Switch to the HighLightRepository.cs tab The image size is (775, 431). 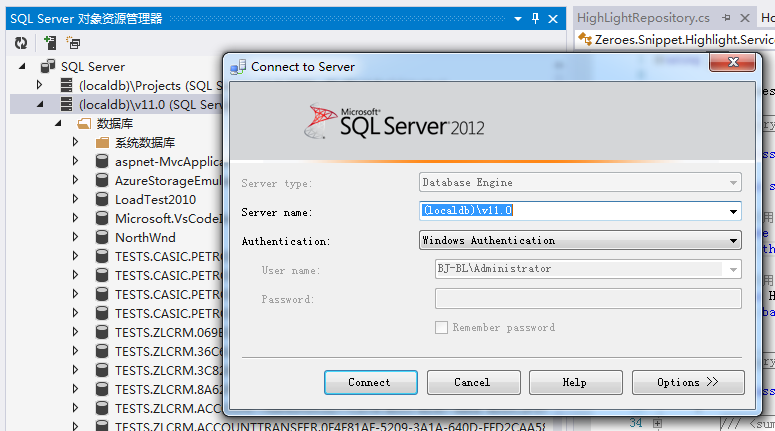point(643,18)
